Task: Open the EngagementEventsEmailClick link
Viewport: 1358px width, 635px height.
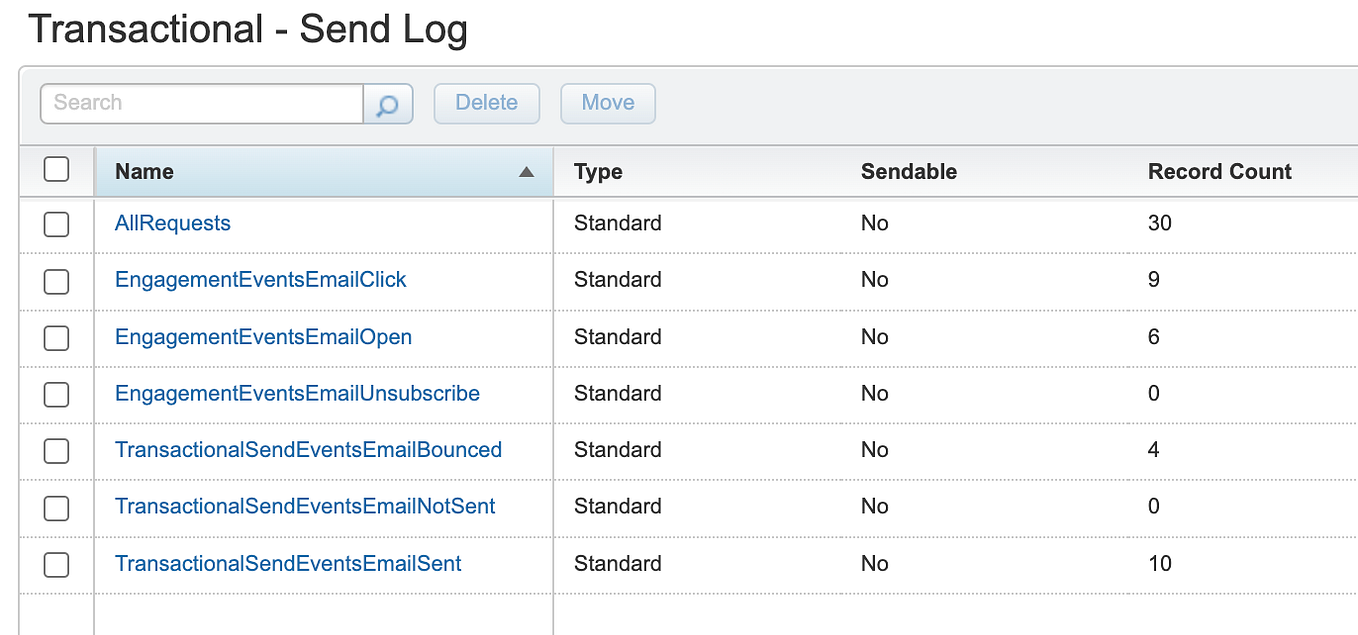Action: point(261,280)
